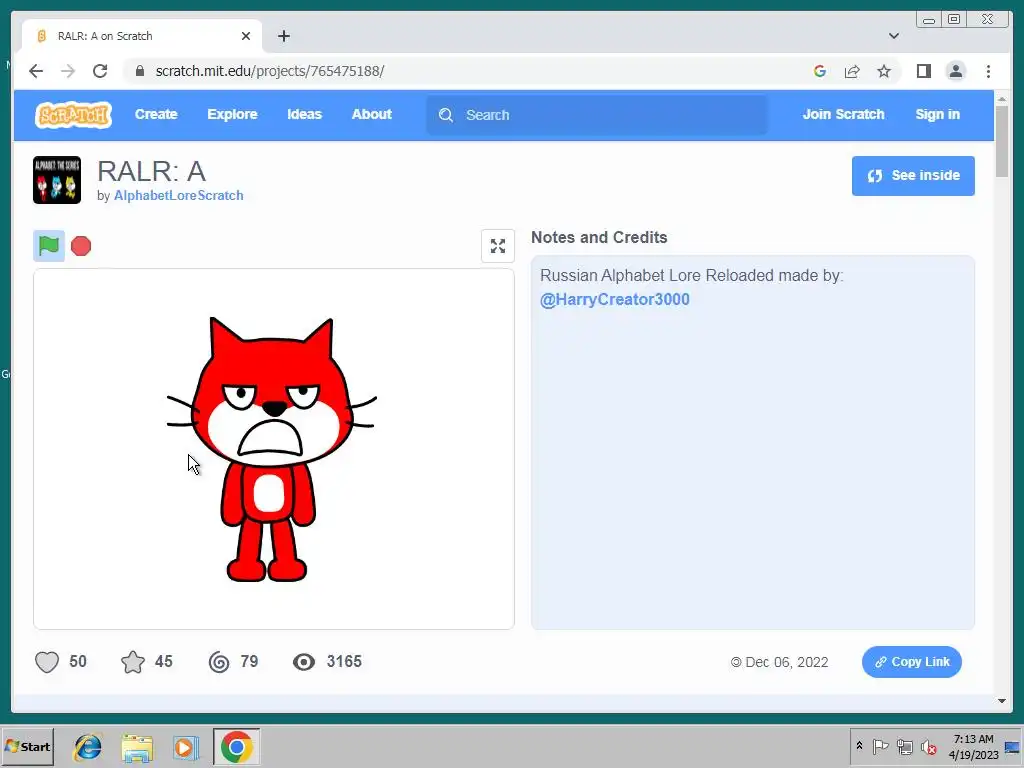Viewport: 1024px width, 768px height.
Task: View remixes via the spiral icon
Action: tap(219, 662)
